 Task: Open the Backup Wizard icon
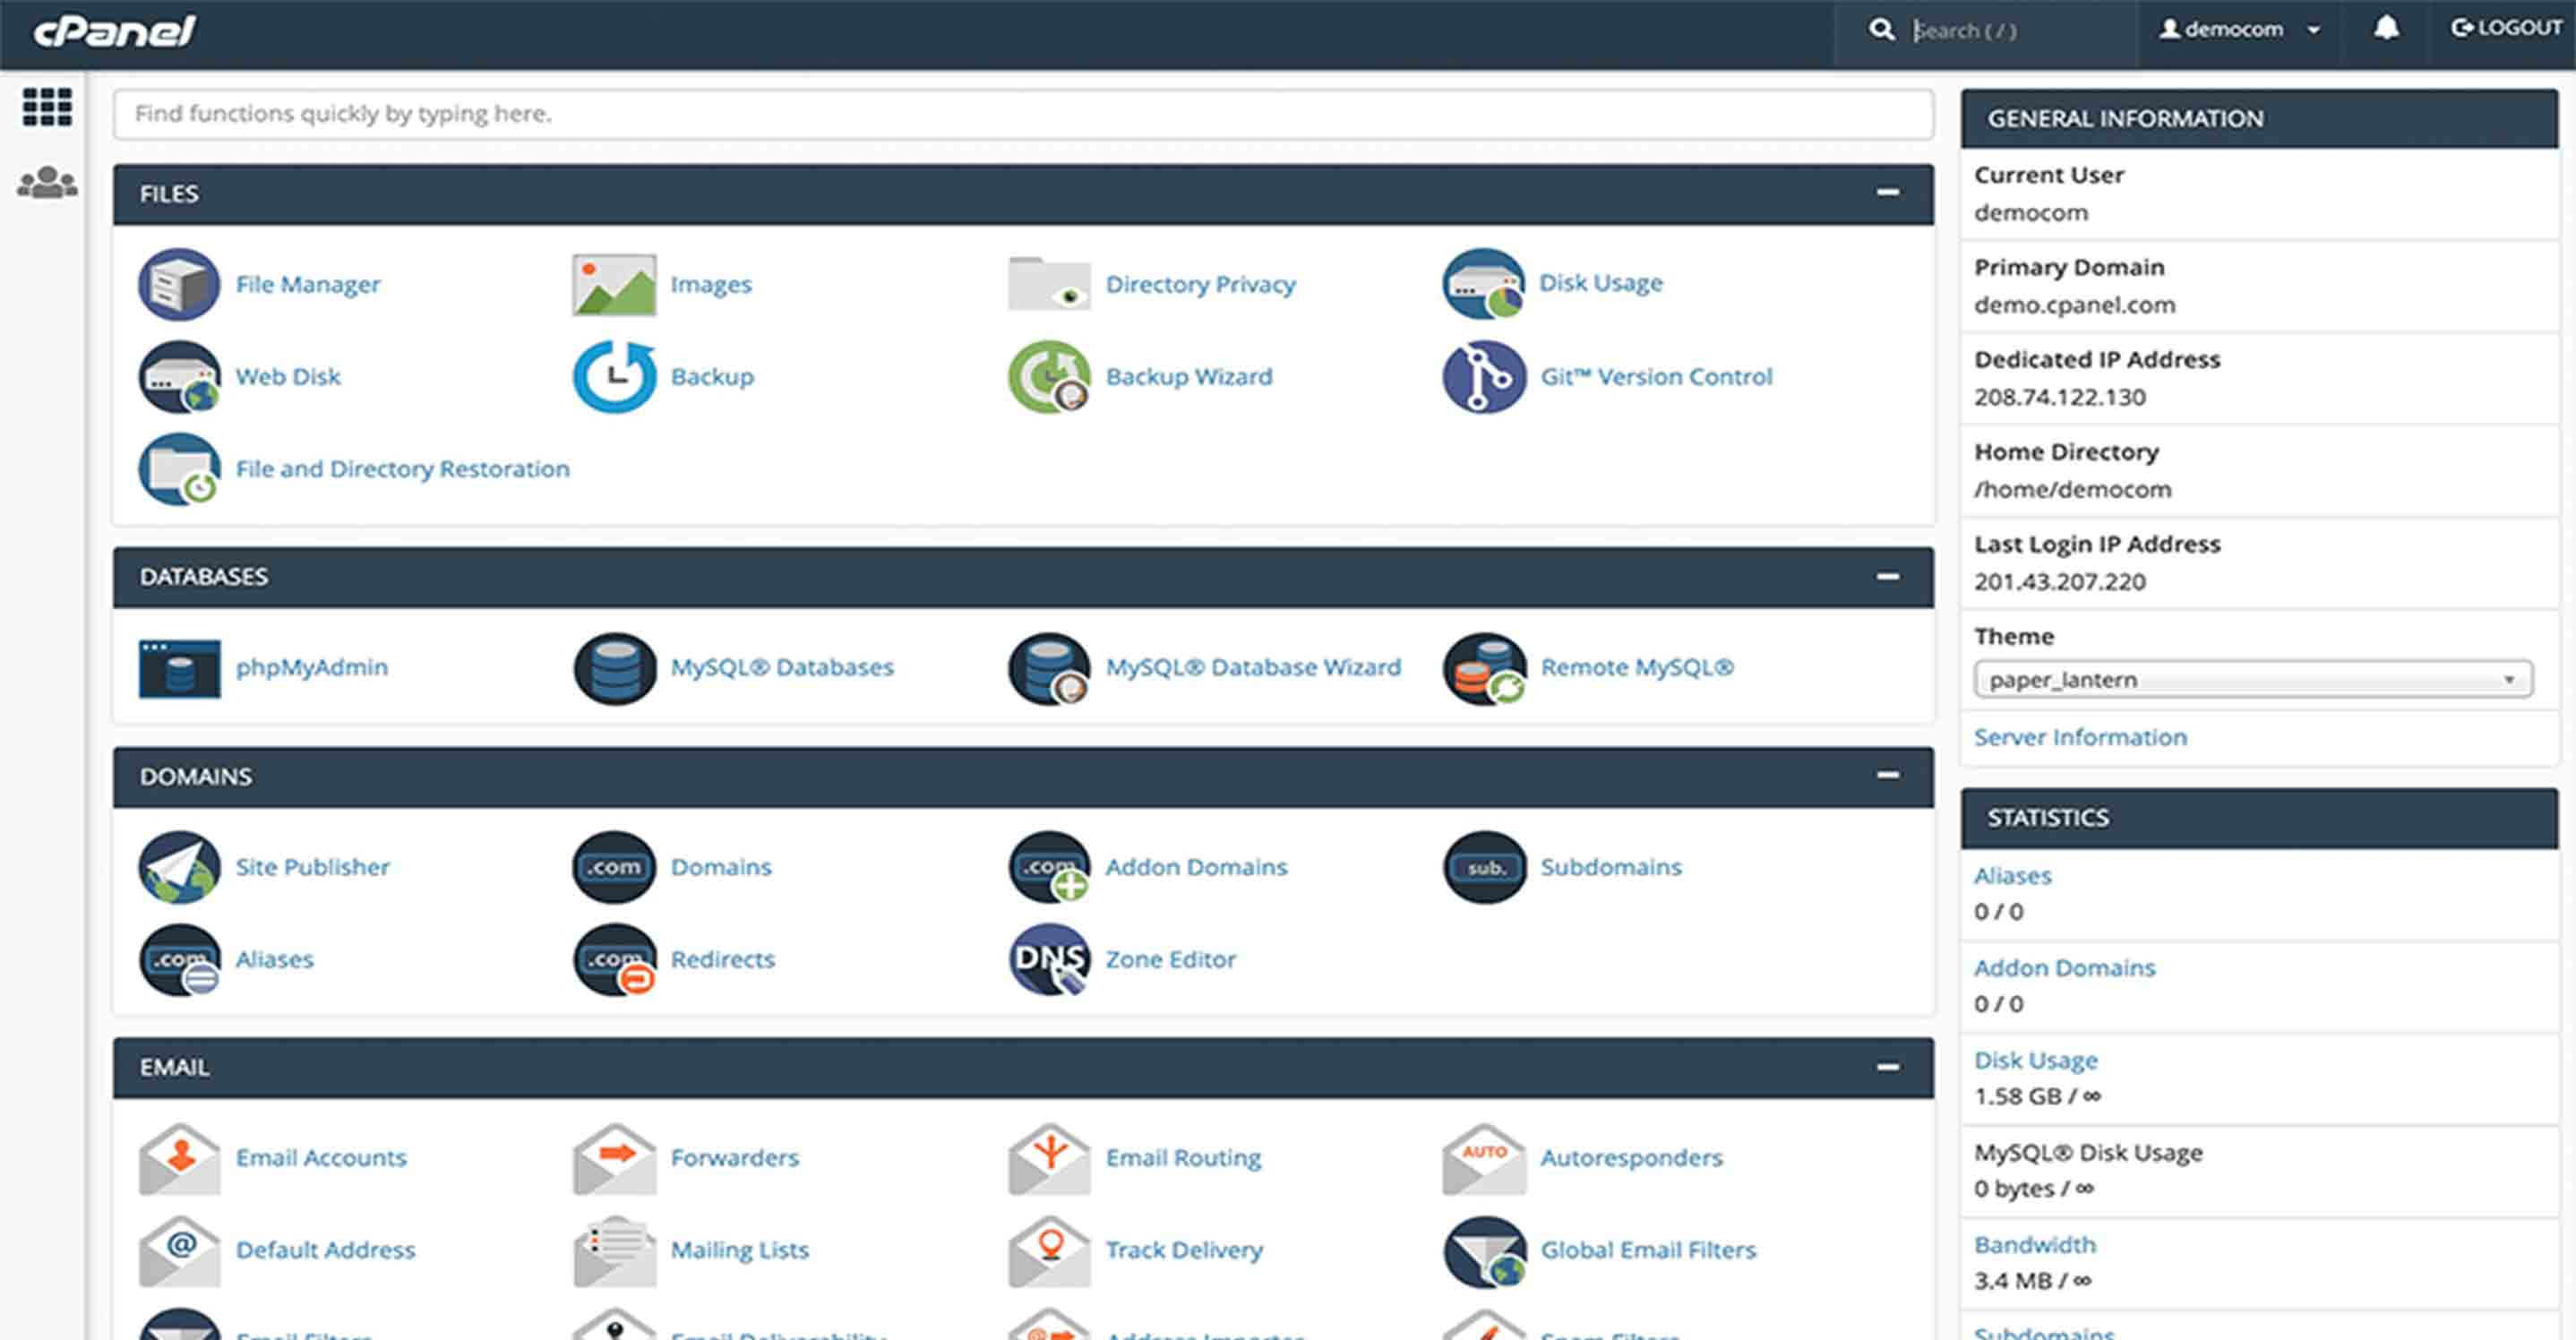pos(1048,377)
